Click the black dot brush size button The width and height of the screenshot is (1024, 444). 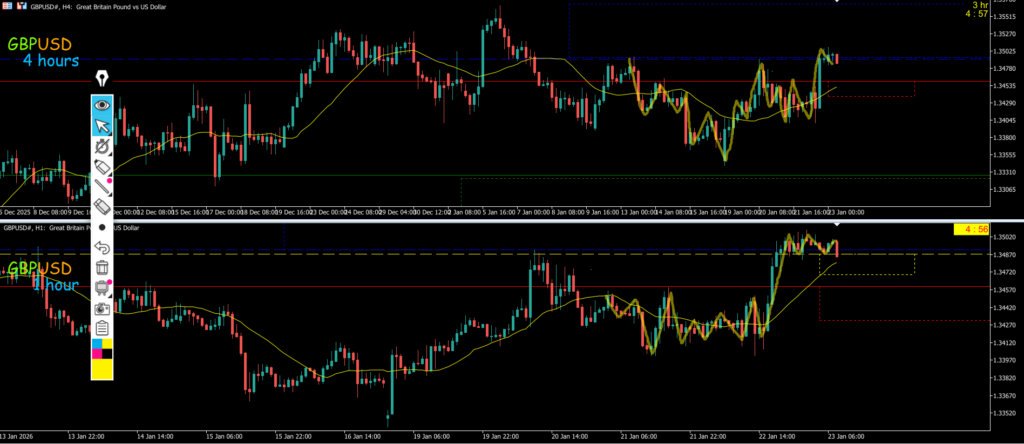click(101, 226)
